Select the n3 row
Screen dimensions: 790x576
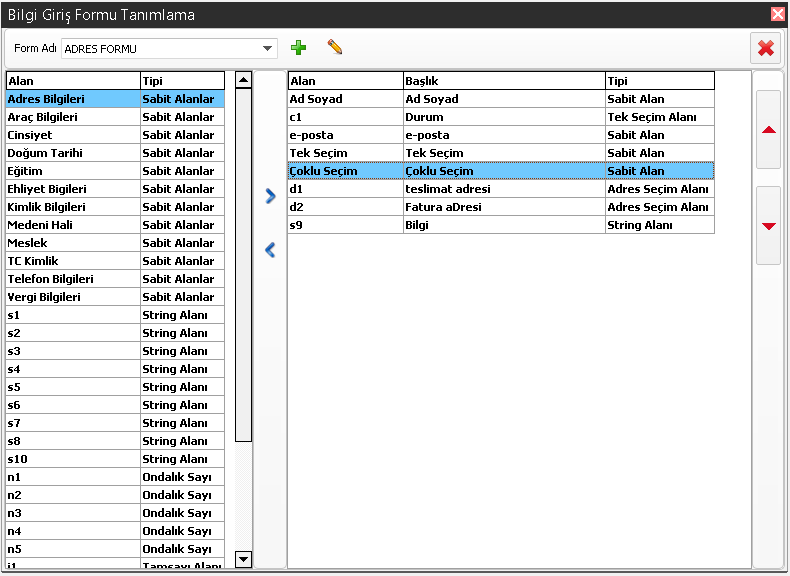(x=115, y=514)
